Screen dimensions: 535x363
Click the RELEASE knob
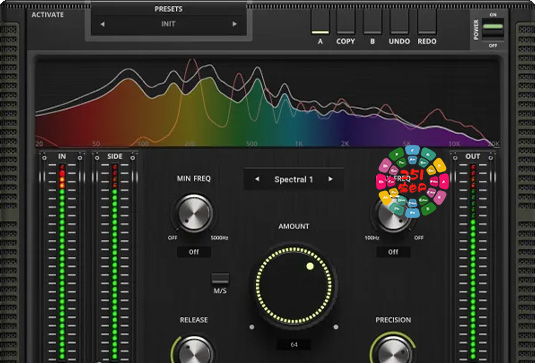tap(194, 351)
